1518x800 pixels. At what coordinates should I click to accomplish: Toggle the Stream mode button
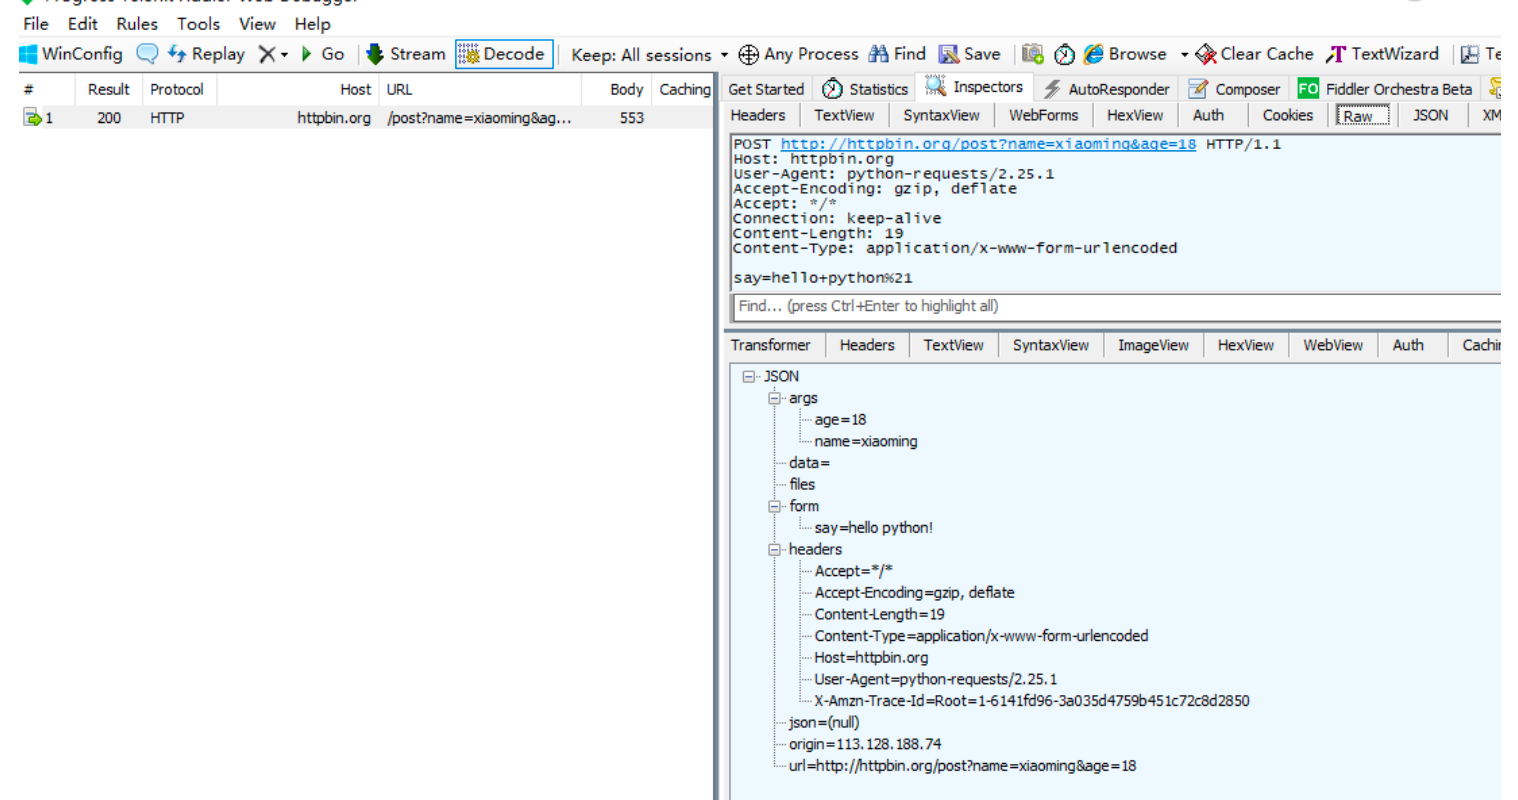point(405,54)
